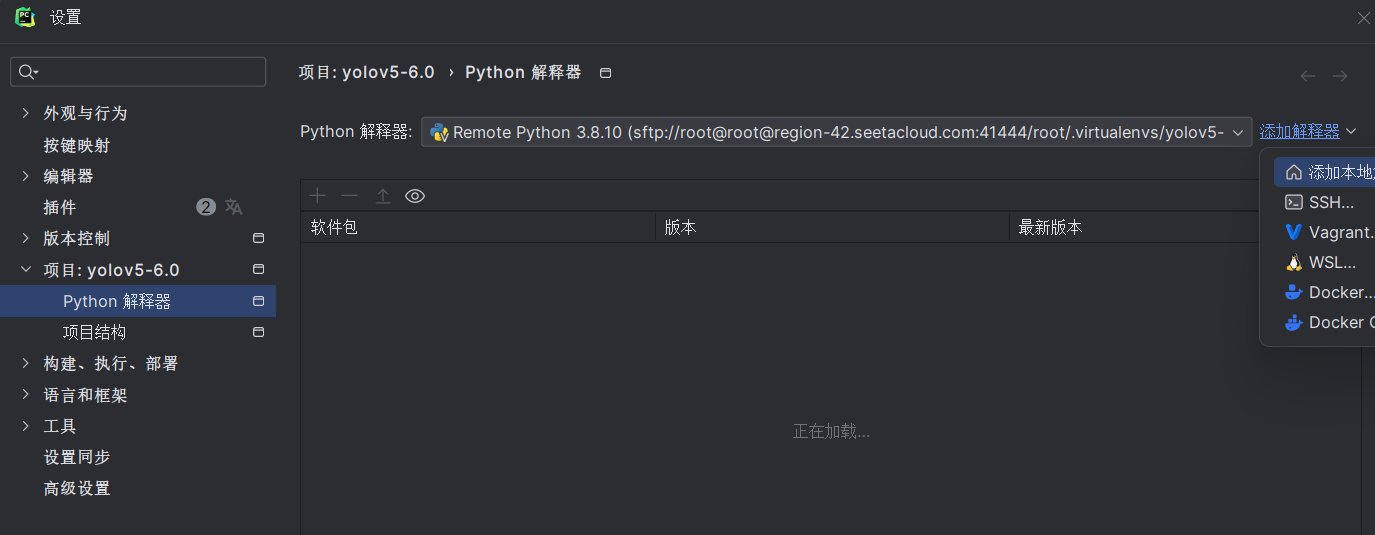1375x535 pixels.
Task: Click the terminal icon beside SSH...
Action: (x=1294, y=202)
